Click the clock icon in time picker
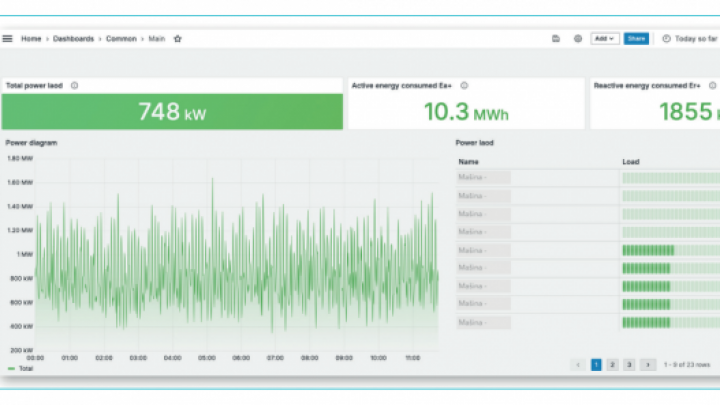720x405 pixels. [666, 38]
